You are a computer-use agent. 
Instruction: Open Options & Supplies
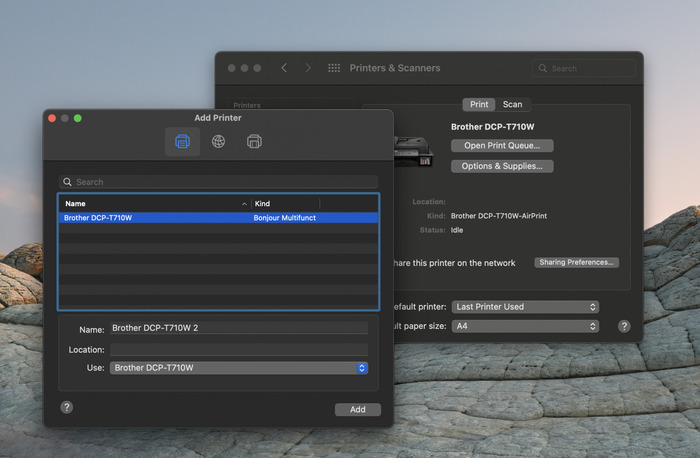click(x=502, y=166)
